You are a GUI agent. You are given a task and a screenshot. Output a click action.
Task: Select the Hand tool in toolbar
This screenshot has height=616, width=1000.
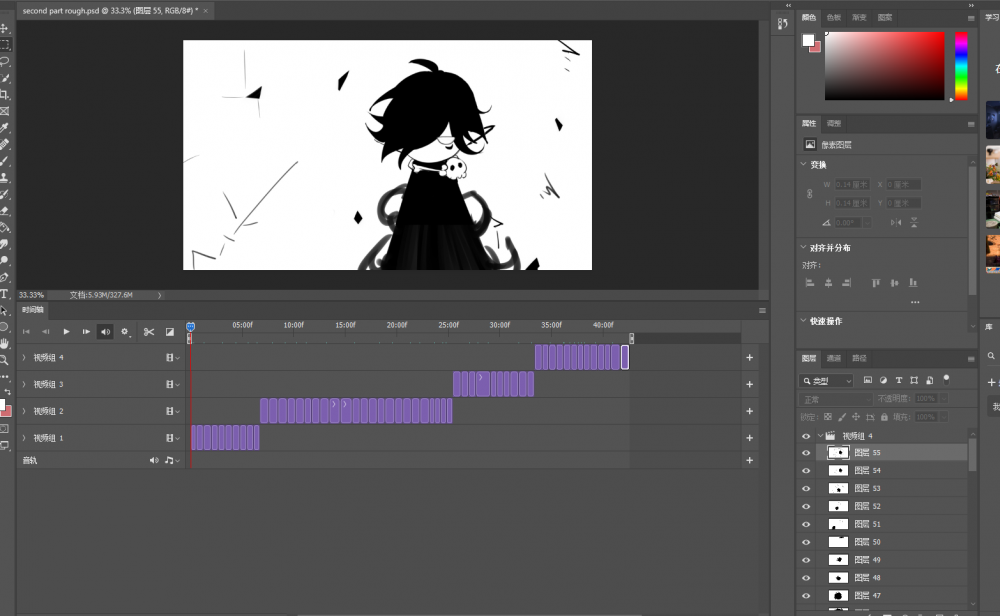tap(5, 343)
